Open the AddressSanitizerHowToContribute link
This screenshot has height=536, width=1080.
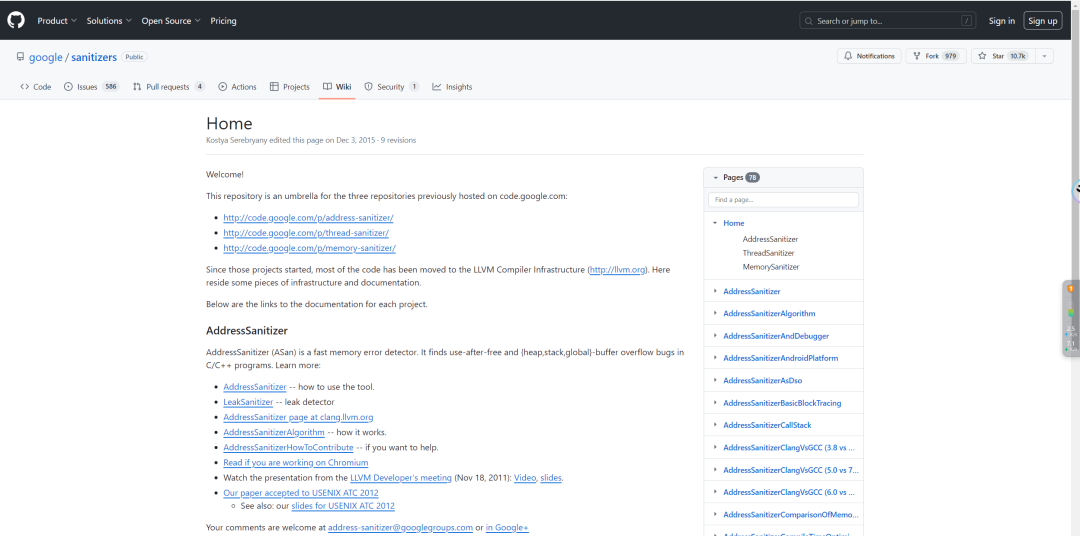(x=288, y=448)
